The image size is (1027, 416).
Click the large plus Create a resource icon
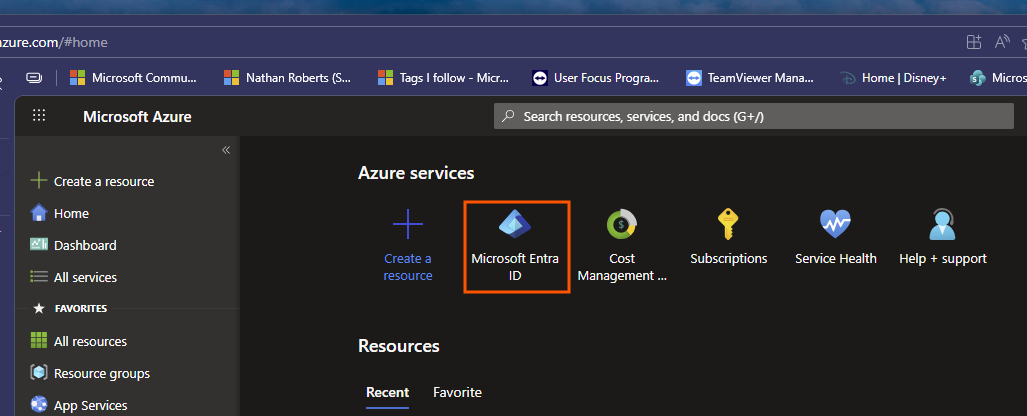tap(408, 225)
